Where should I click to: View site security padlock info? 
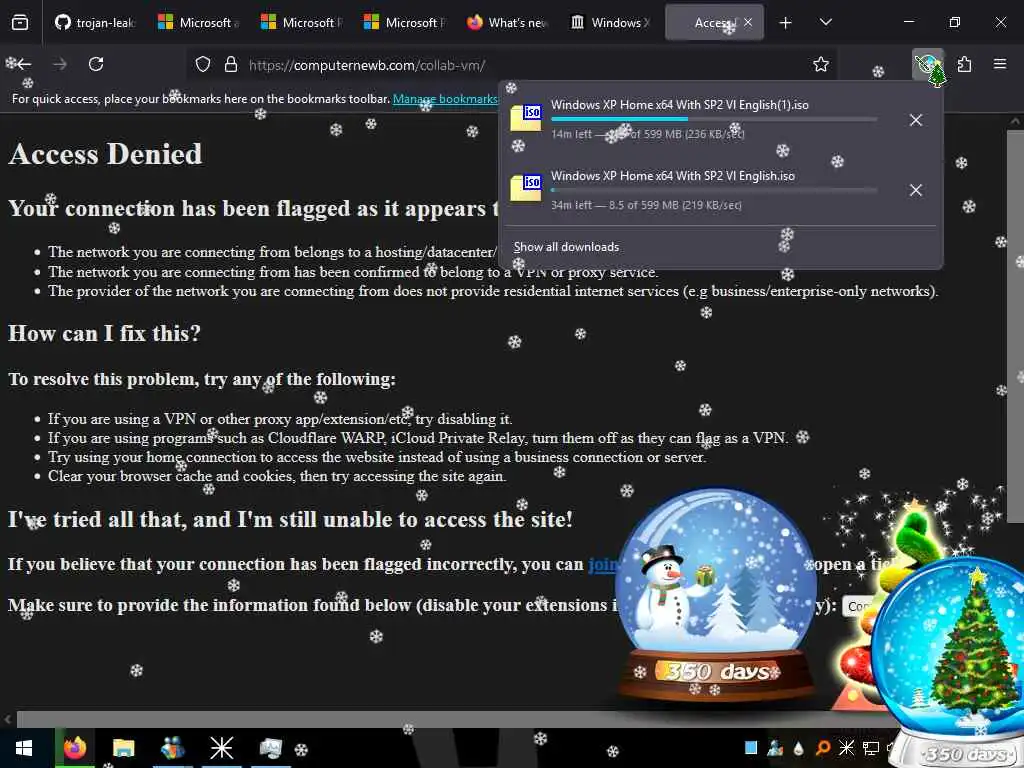(x=231, y=65)
